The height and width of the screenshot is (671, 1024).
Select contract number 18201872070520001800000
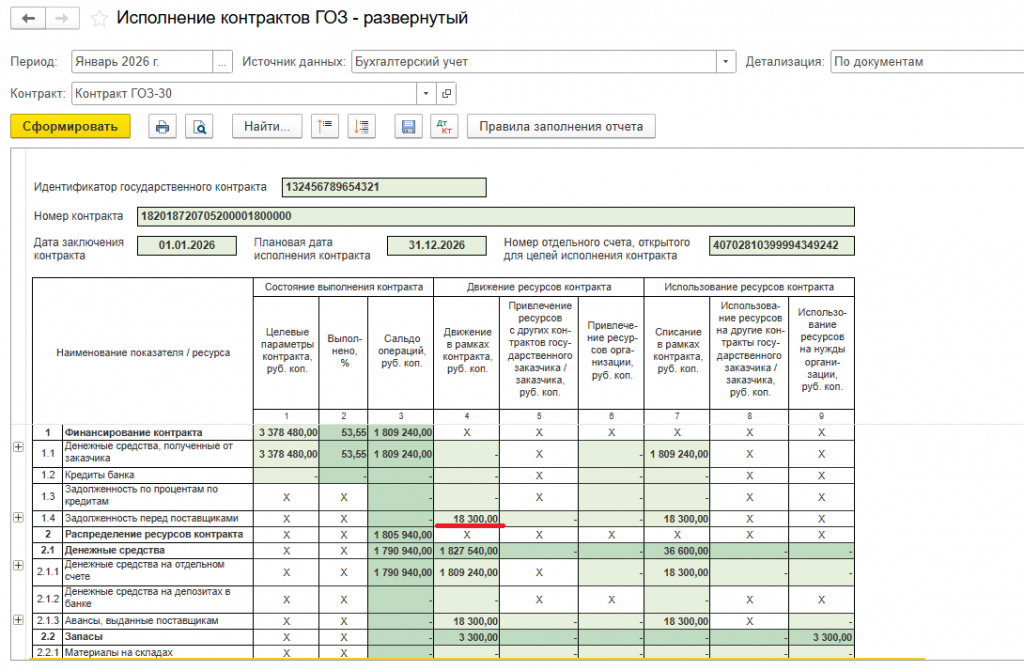tap(496, 216)
